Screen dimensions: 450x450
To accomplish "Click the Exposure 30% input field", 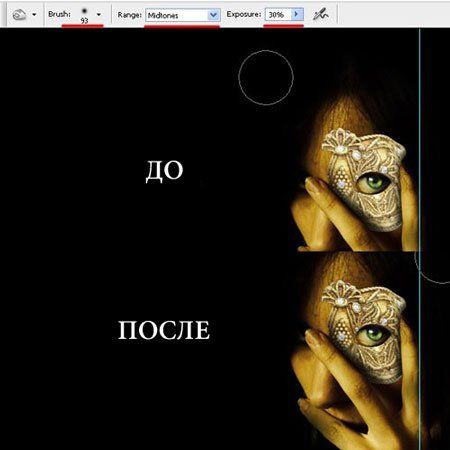I will pyautogui.click(x=279, y=14).
